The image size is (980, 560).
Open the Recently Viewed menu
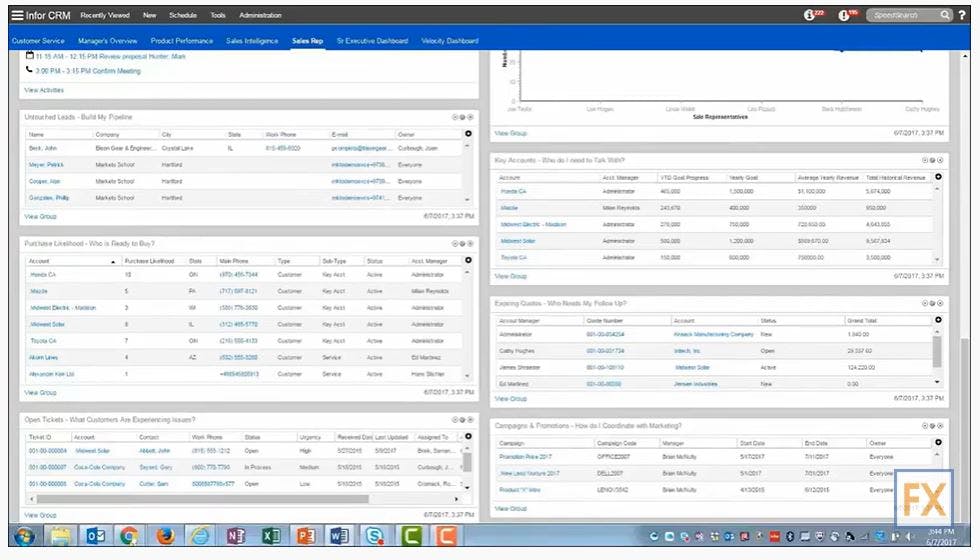point(105,15)
